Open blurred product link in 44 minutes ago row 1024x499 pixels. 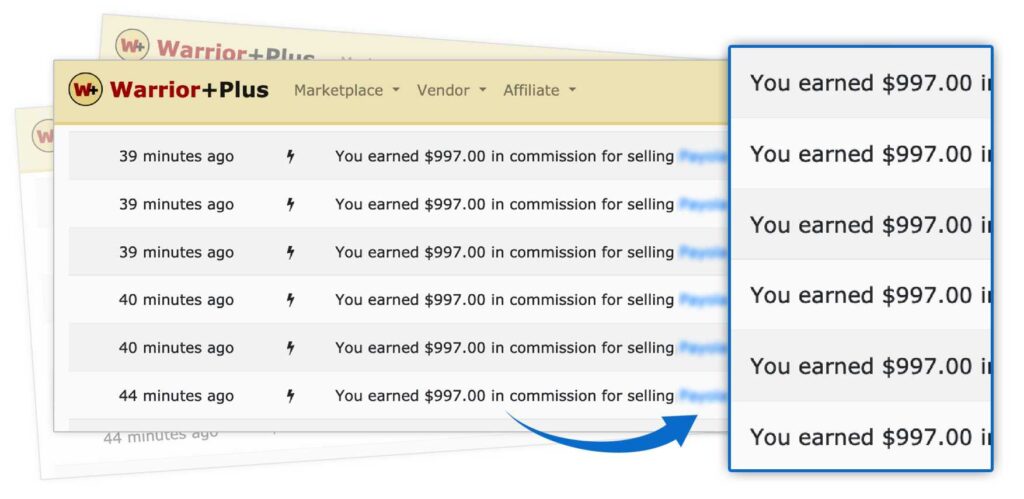click(x=703, y=396)
